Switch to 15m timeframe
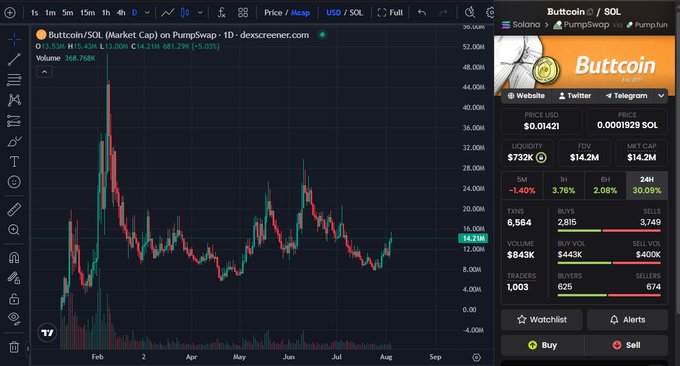The height and width of the screenshot is (366, 680). [88, 13]
